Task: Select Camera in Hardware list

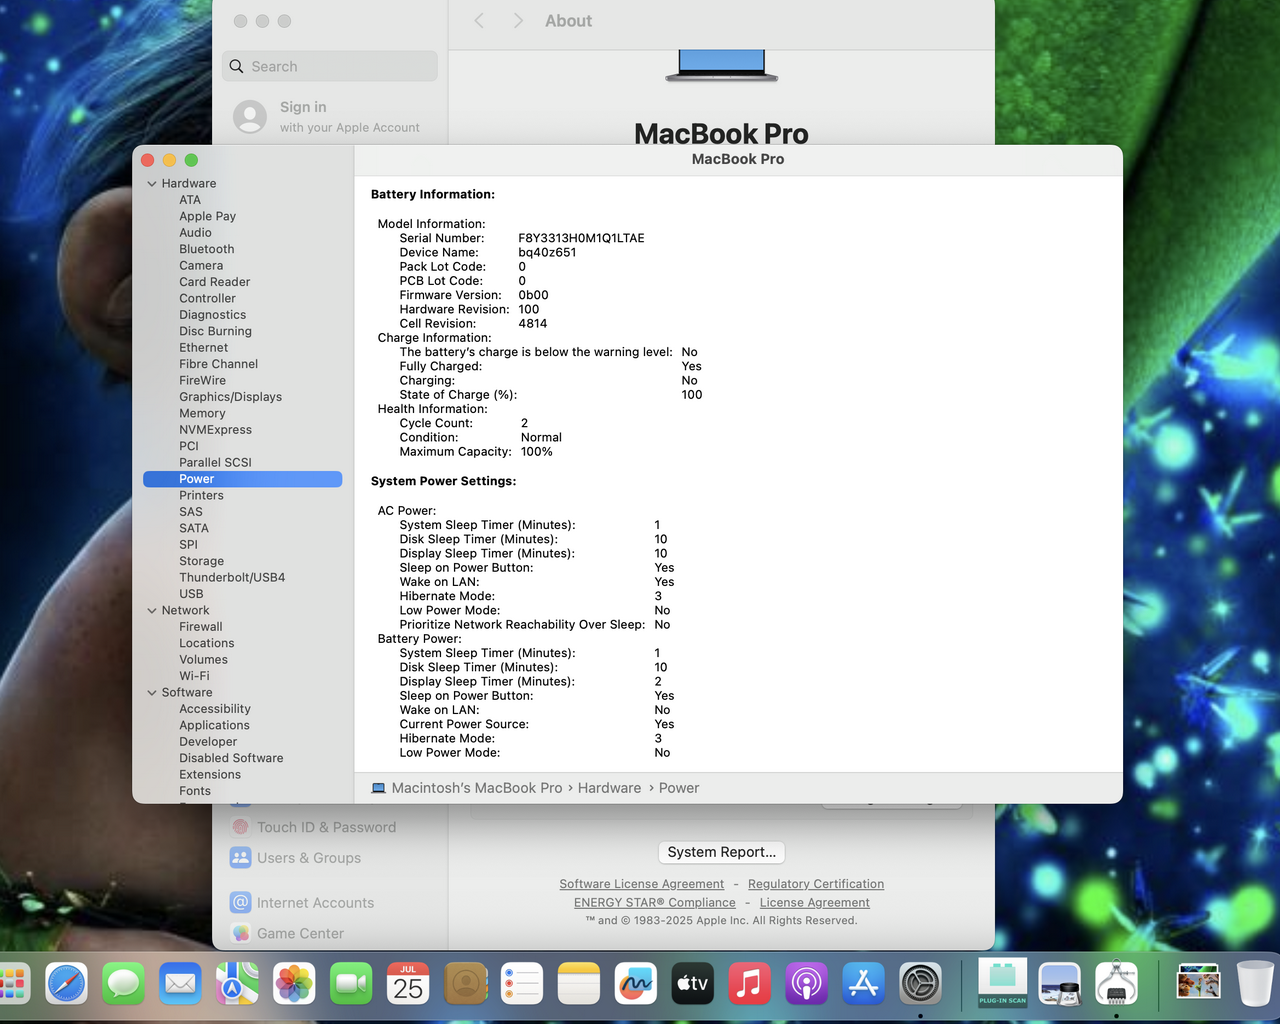Action: coord(201,266)
